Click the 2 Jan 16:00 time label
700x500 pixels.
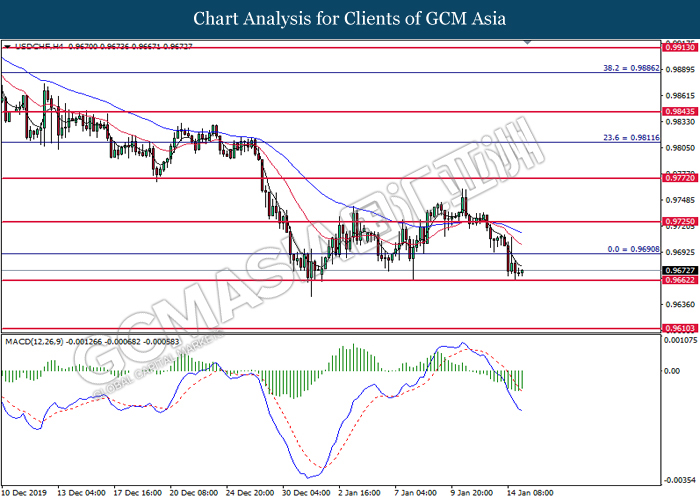(x=360, y=493)
